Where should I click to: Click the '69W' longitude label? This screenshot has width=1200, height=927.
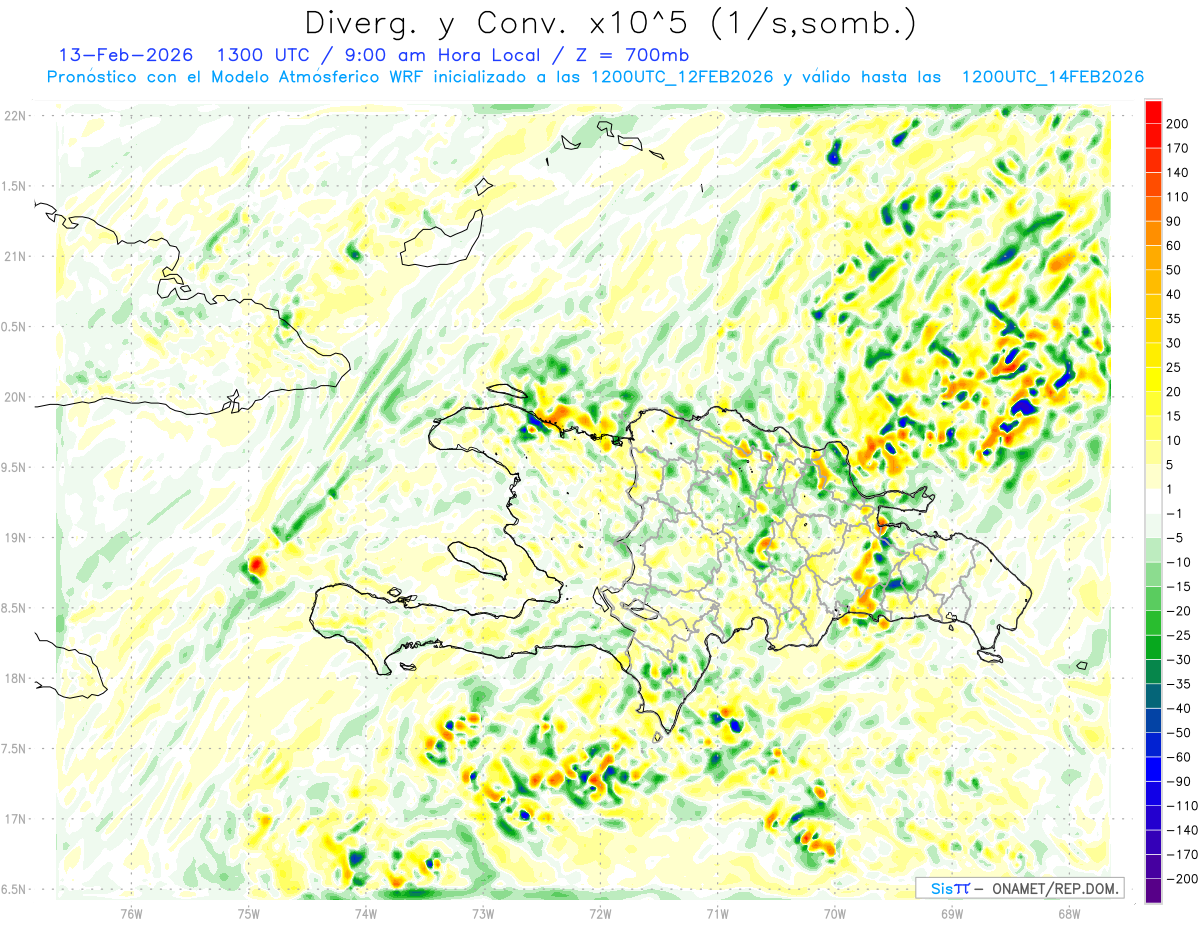coord(952,913)
